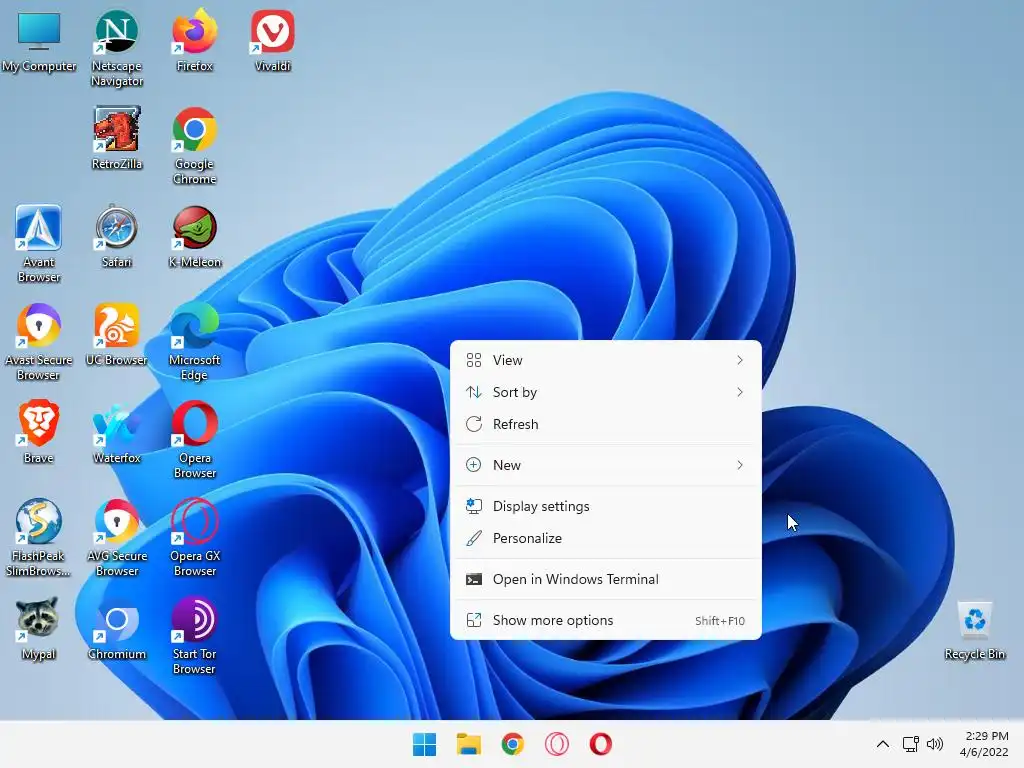Screen dimensions: 1024x768
Task: Select the Start Tor Browser shortcut
Action: click(x=195, y=636)
